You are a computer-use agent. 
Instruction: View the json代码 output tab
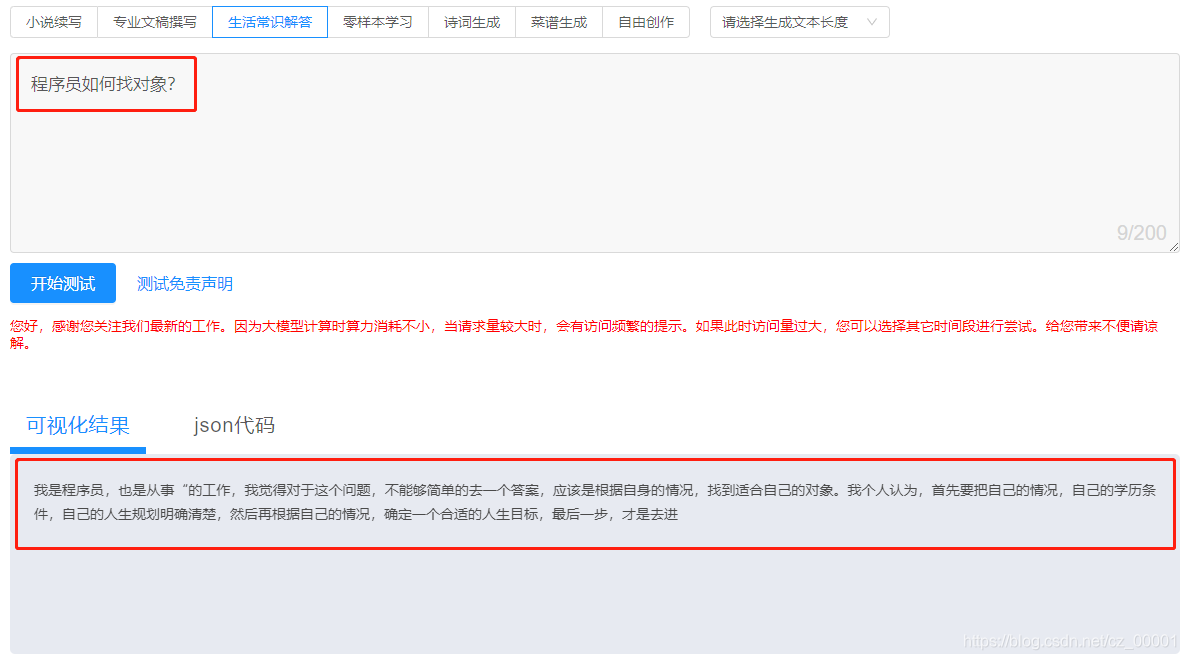pyautogui.click(x=234, y=425)
